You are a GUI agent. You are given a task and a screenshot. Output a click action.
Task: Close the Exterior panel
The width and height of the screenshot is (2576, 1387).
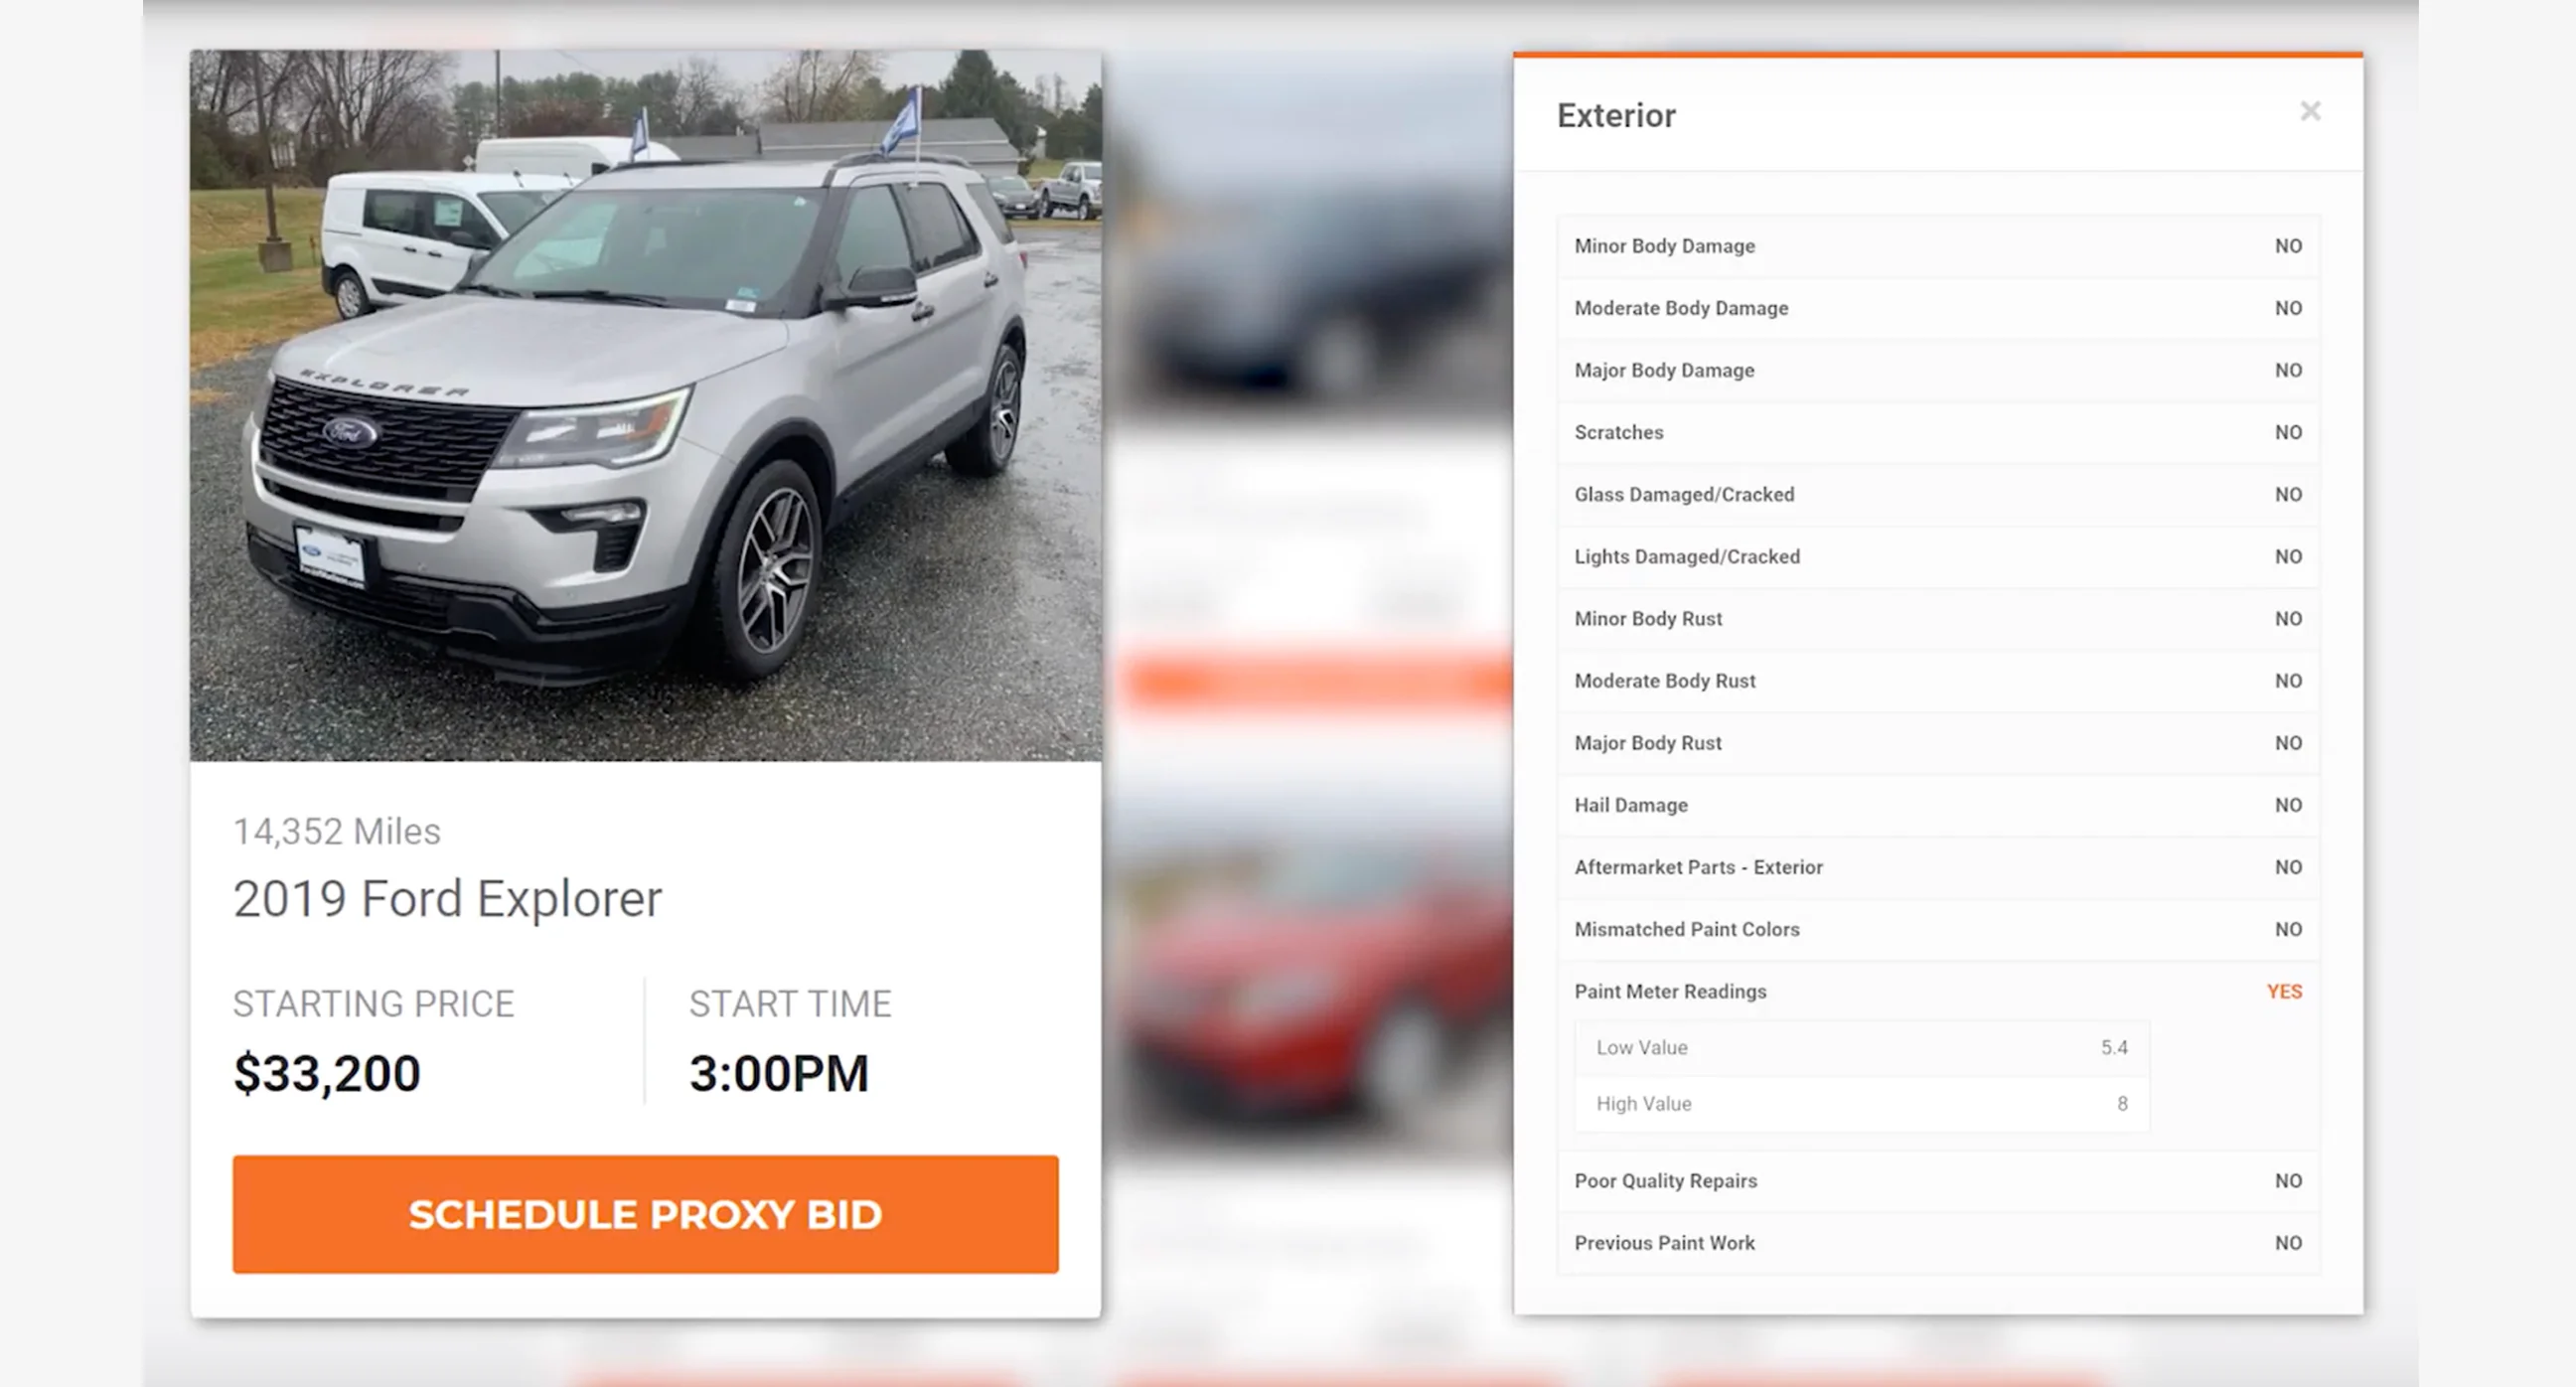tap(2310, 111)
